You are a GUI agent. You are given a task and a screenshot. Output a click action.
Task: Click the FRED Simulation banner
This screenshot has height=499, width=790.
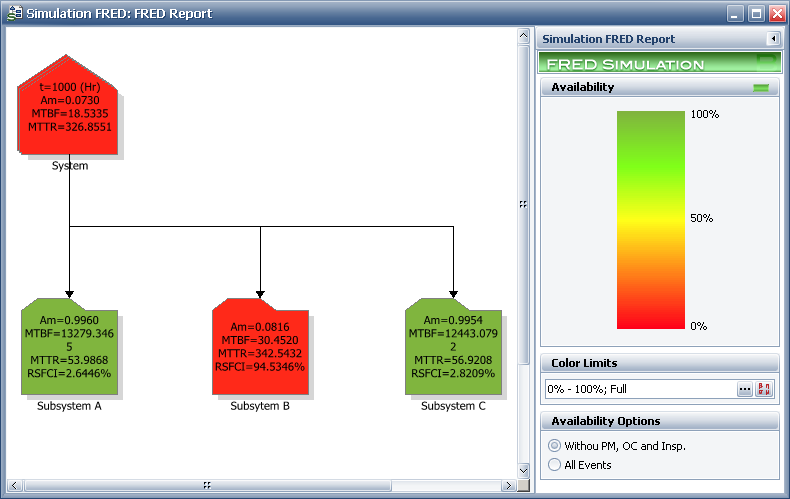pyautogui.click(x=658, y=63)
